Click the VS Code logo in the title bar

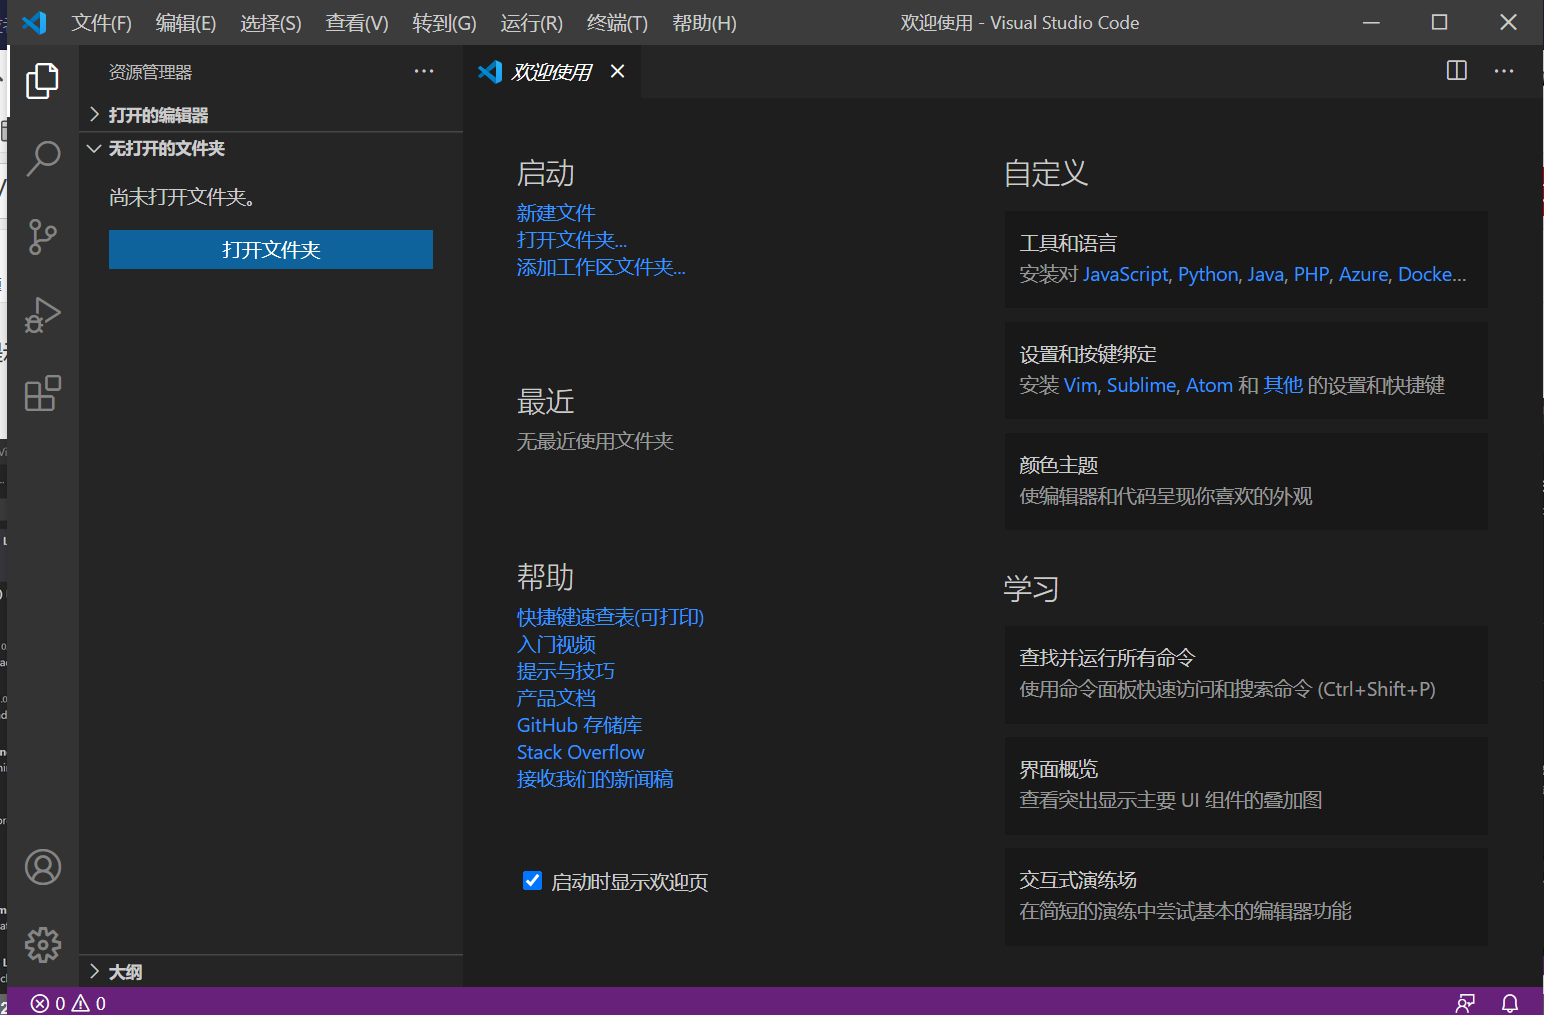click(34, 22)
